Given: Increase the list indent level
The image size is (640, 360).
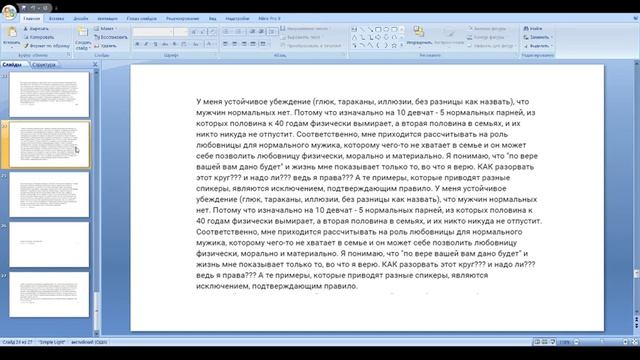Looking at the screenshot, I should [x=261, y=31].
